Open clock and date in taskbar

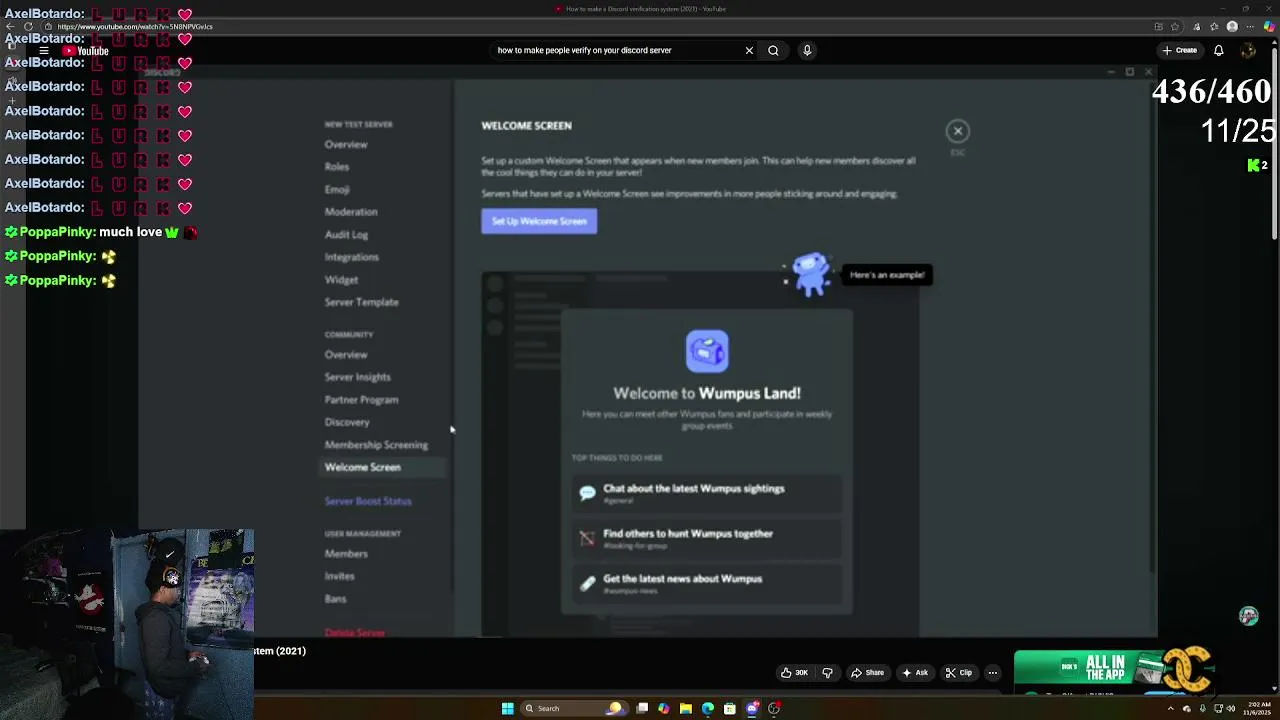pos(1257,708)
